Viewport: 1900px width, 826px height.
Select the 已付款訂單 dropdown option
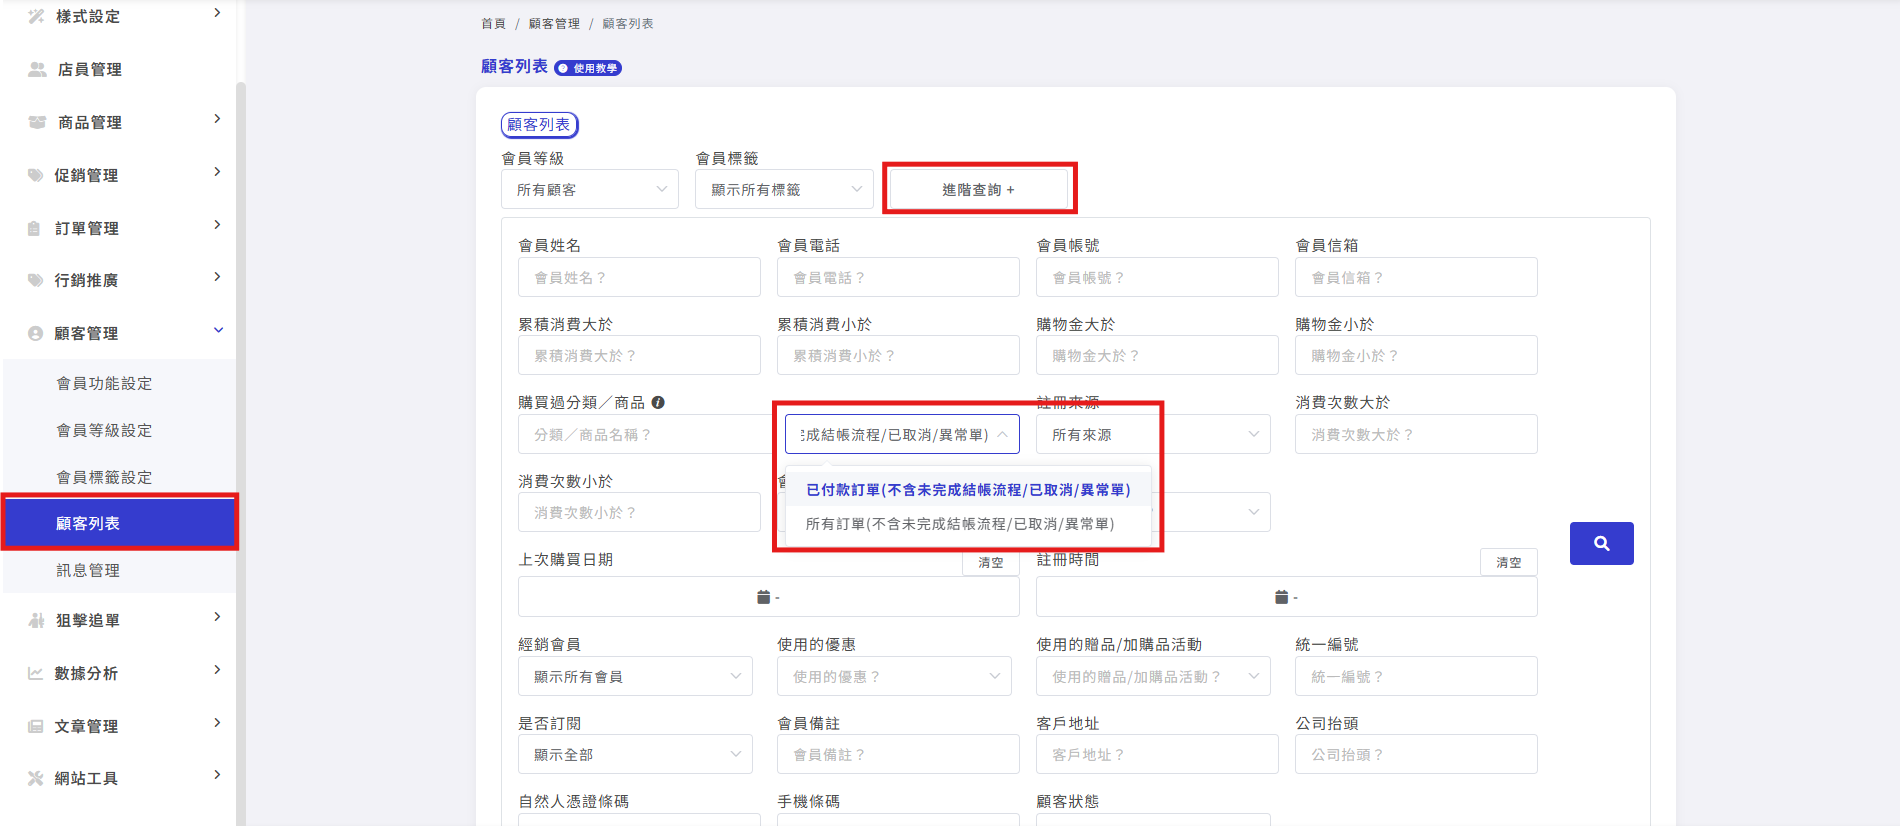point(968,490)
